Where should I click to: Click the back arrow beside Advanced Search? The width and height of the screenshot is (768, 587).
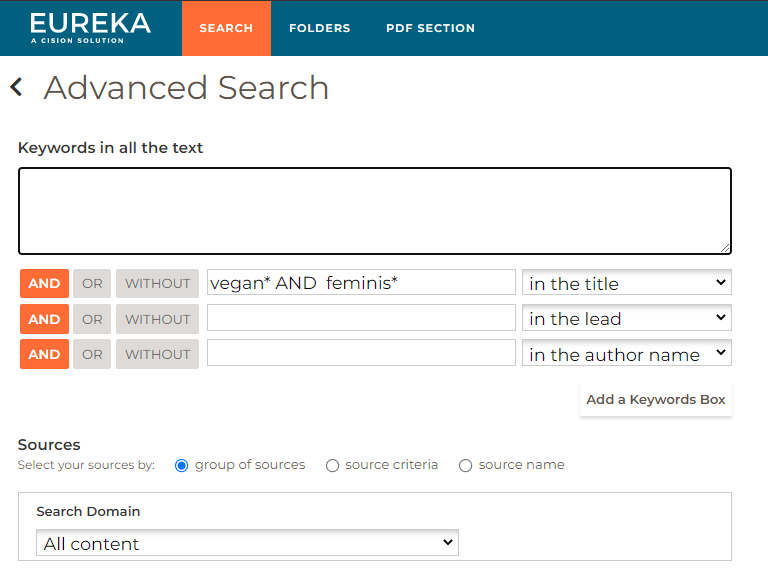(16, 88)
